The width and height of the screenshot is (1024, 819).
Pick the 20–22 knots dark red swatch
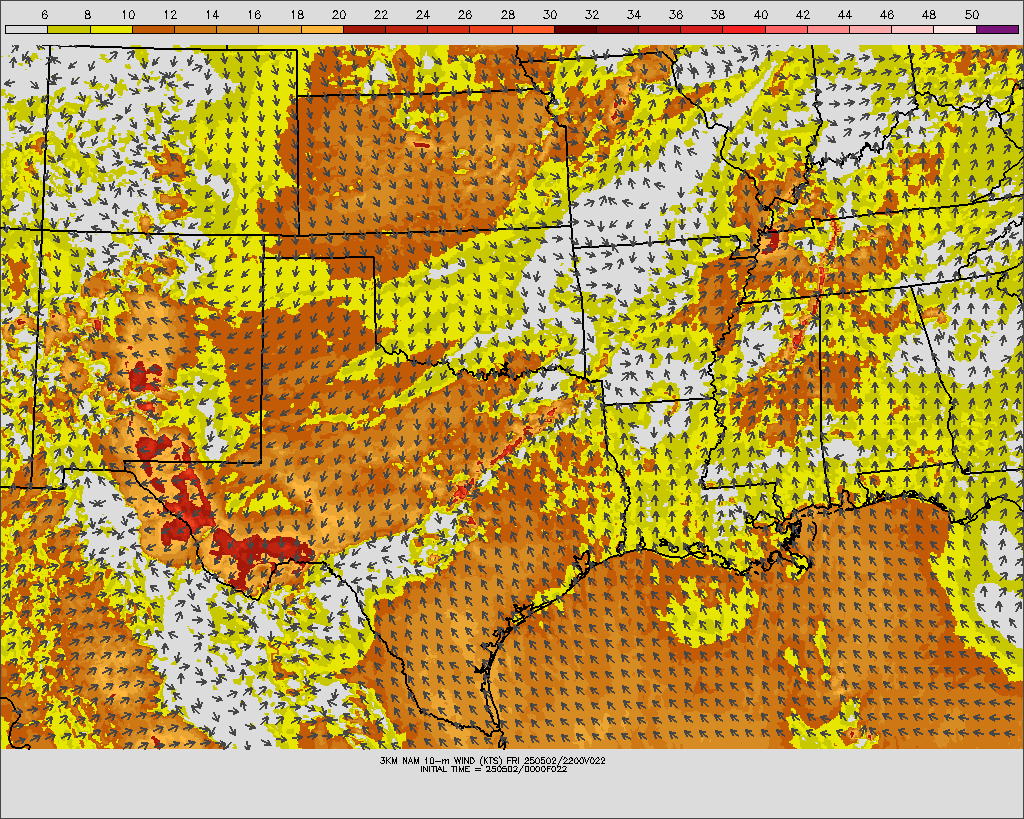(x=364, y=29)
